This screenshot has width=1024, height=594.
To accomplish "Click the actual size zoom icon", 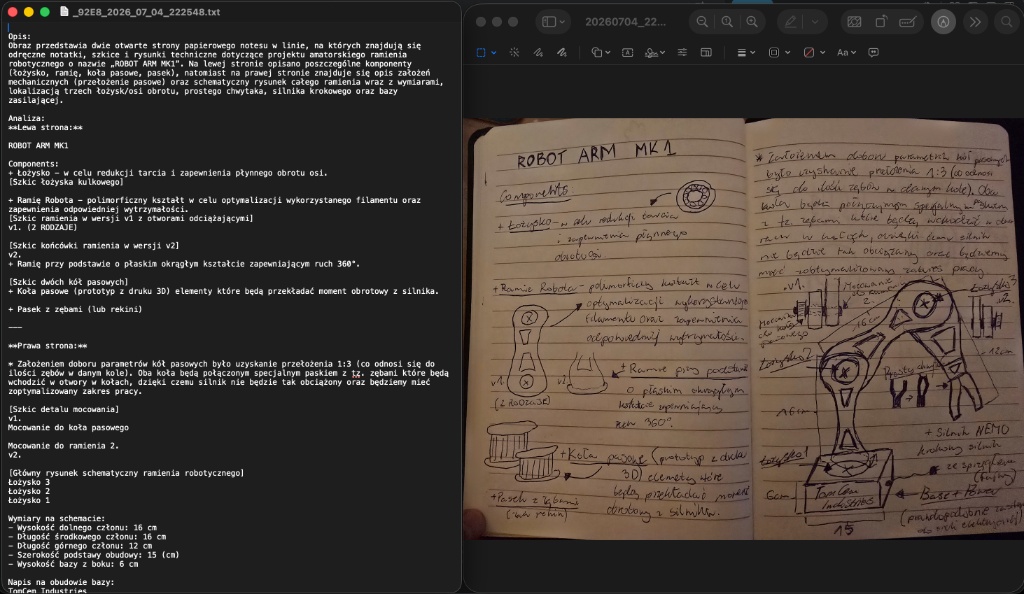I will (x=727, y=22).
